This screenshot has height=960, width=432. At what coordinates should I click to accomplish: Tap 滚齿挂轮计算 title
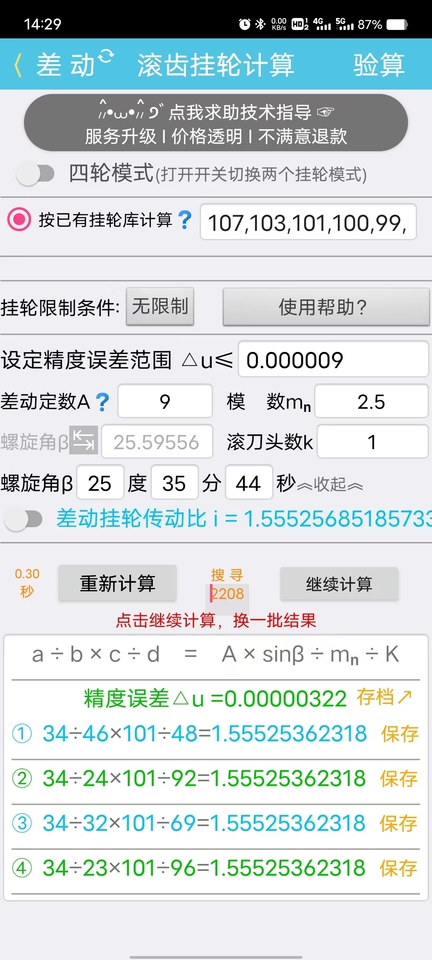coord(215,65)
